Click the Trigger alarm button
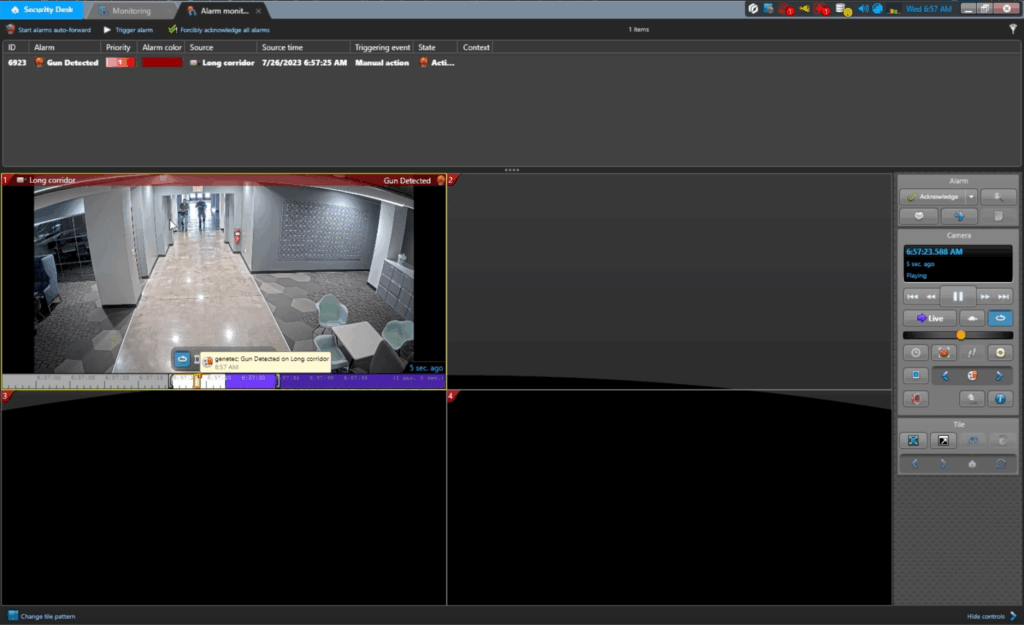The image size is (1024, 625). (131, 30)
